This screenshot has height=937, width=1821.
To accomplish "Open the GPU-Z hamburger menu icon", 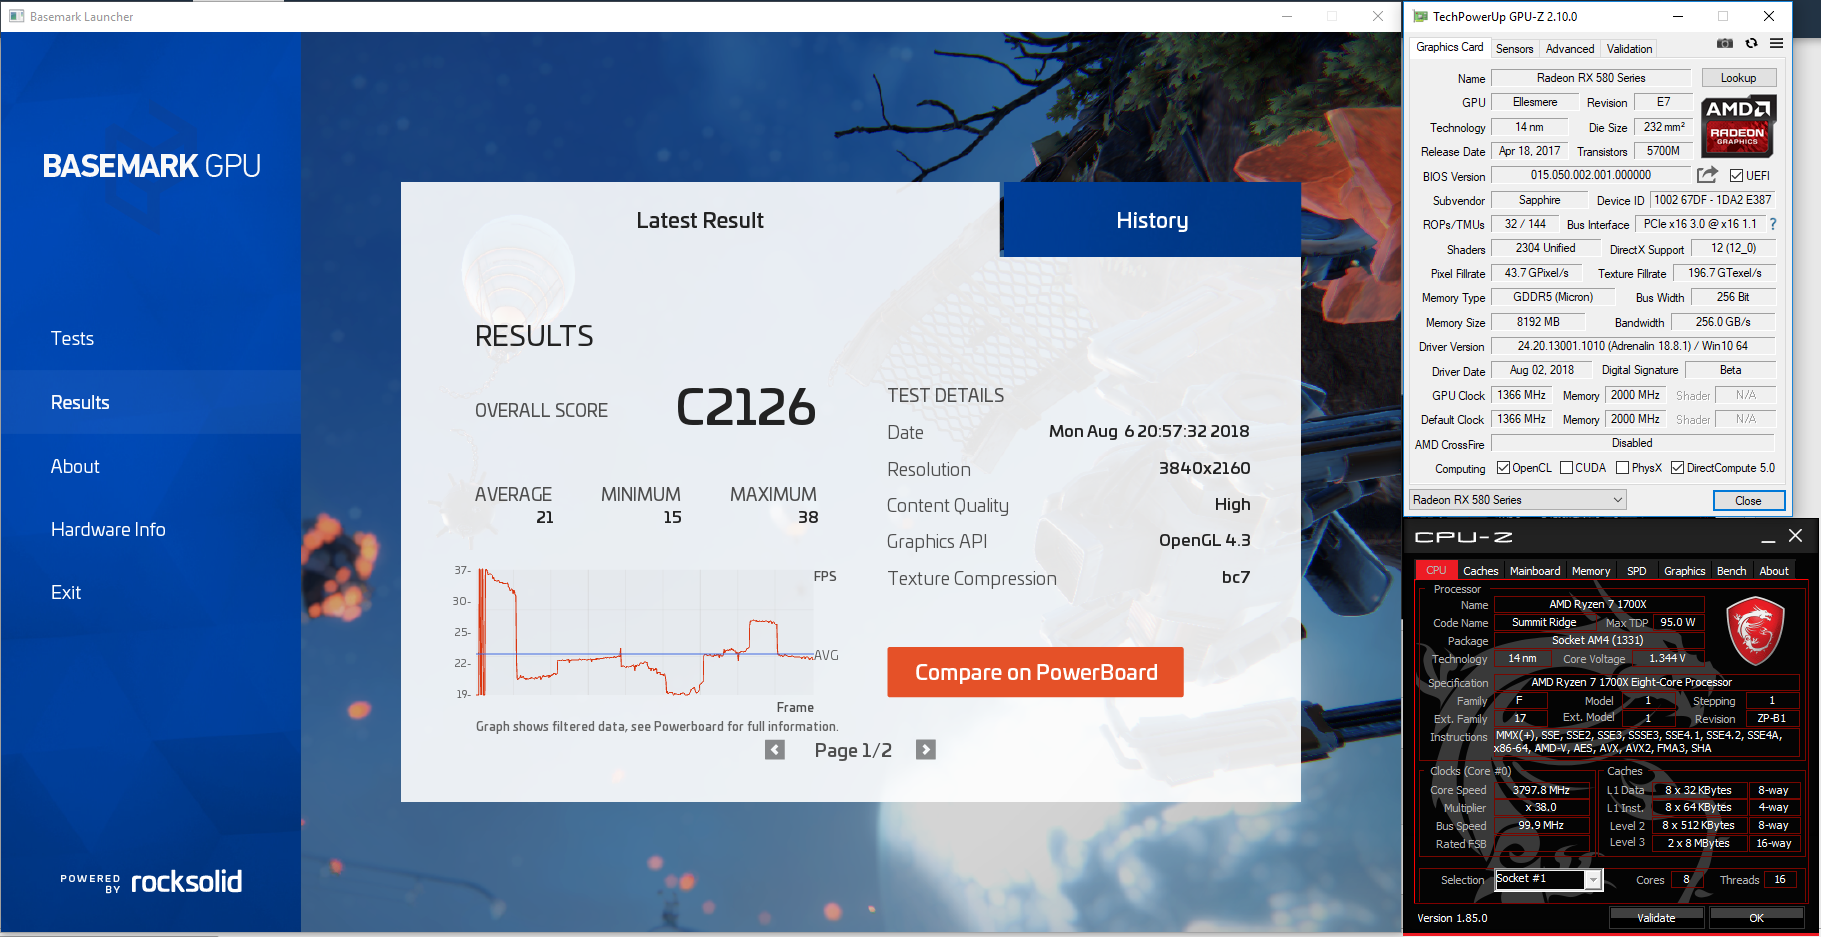I will pos(1776,44).
